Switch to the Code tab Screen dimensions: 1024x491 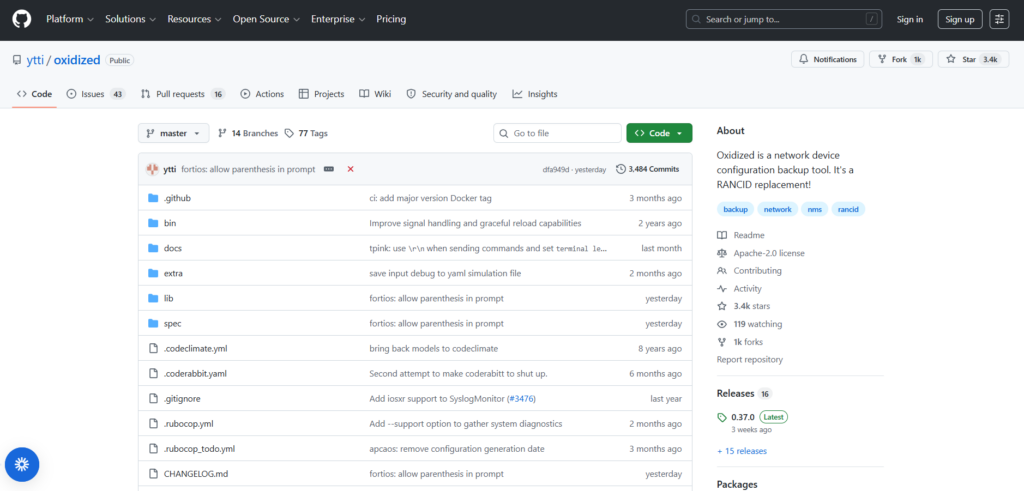coord(35,94)
